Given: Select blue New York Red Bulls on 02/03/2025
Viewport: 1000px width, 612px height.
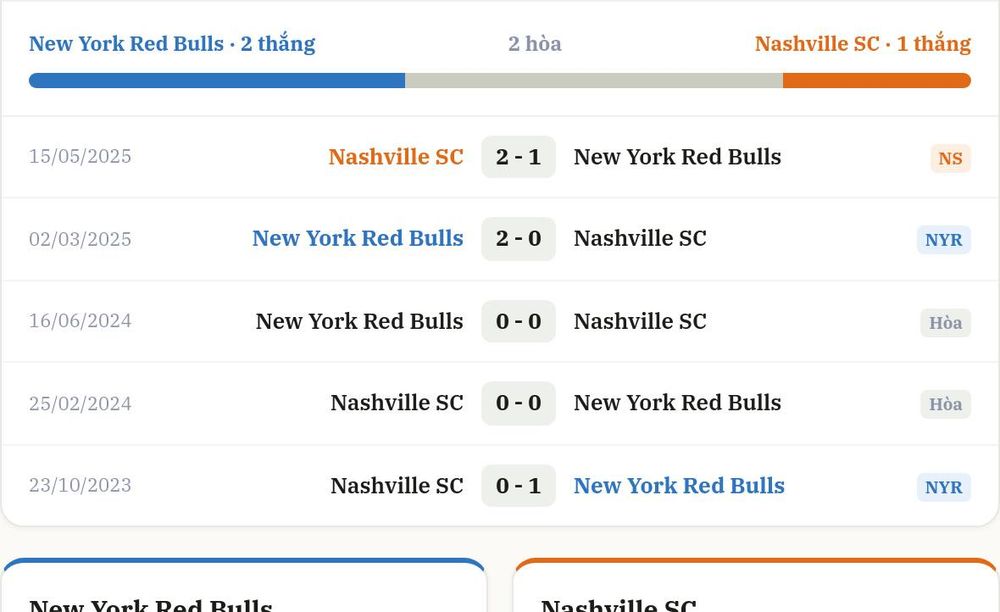Looking at the screenshot, I should [x=358, y=238].
